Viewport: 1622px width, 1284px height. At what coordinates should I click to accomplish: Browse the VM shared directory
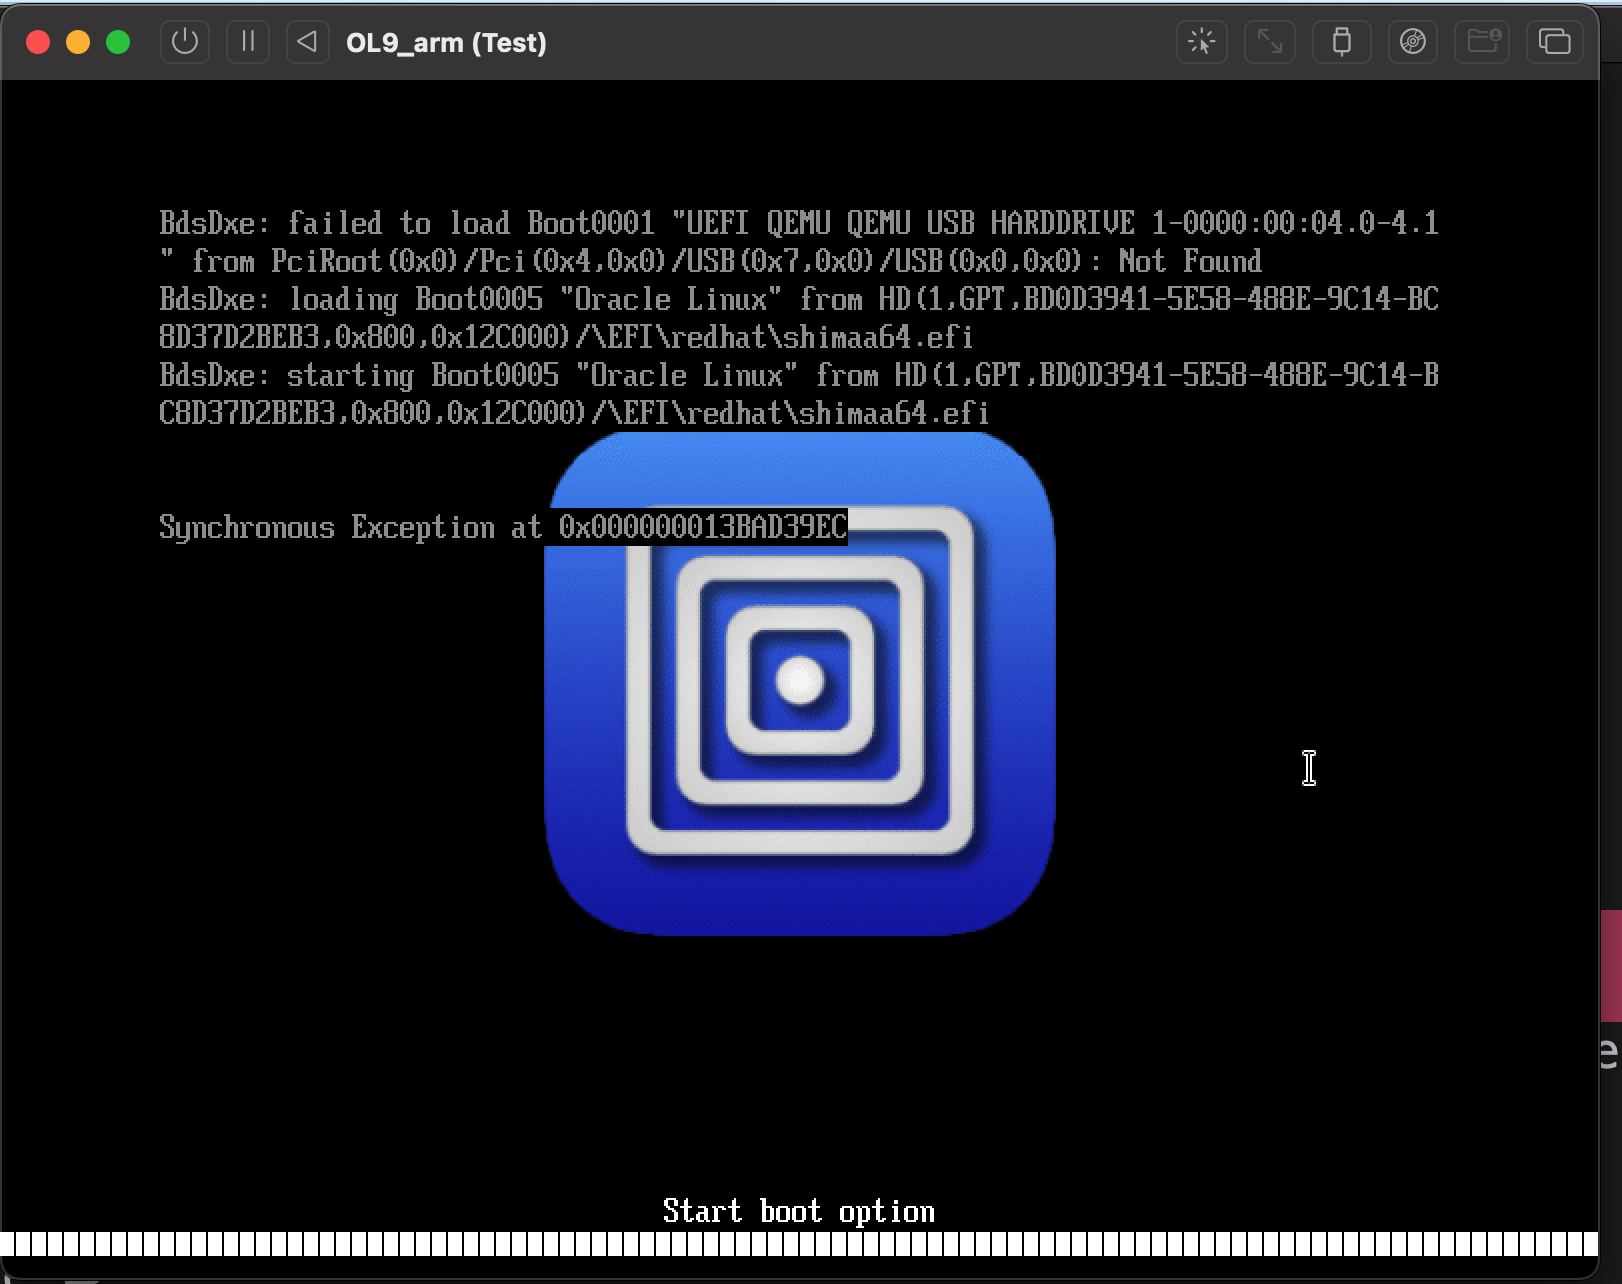coord(1482,42)
